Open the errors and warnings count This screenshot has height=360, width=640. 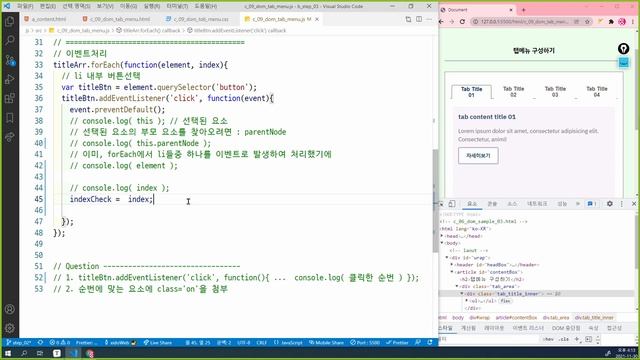[60, 342]
